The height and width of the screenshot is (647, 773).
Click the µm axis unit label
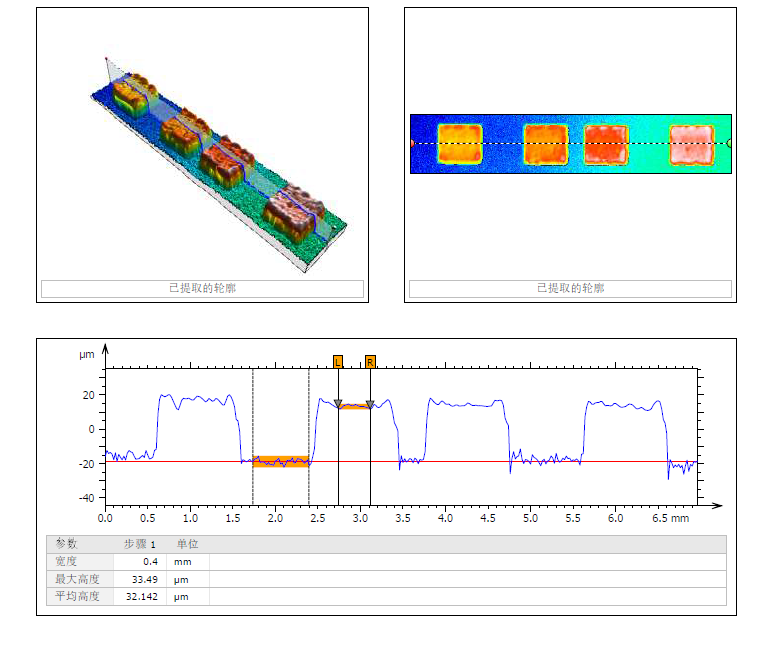pyautogui.click(x=87, y=355)
